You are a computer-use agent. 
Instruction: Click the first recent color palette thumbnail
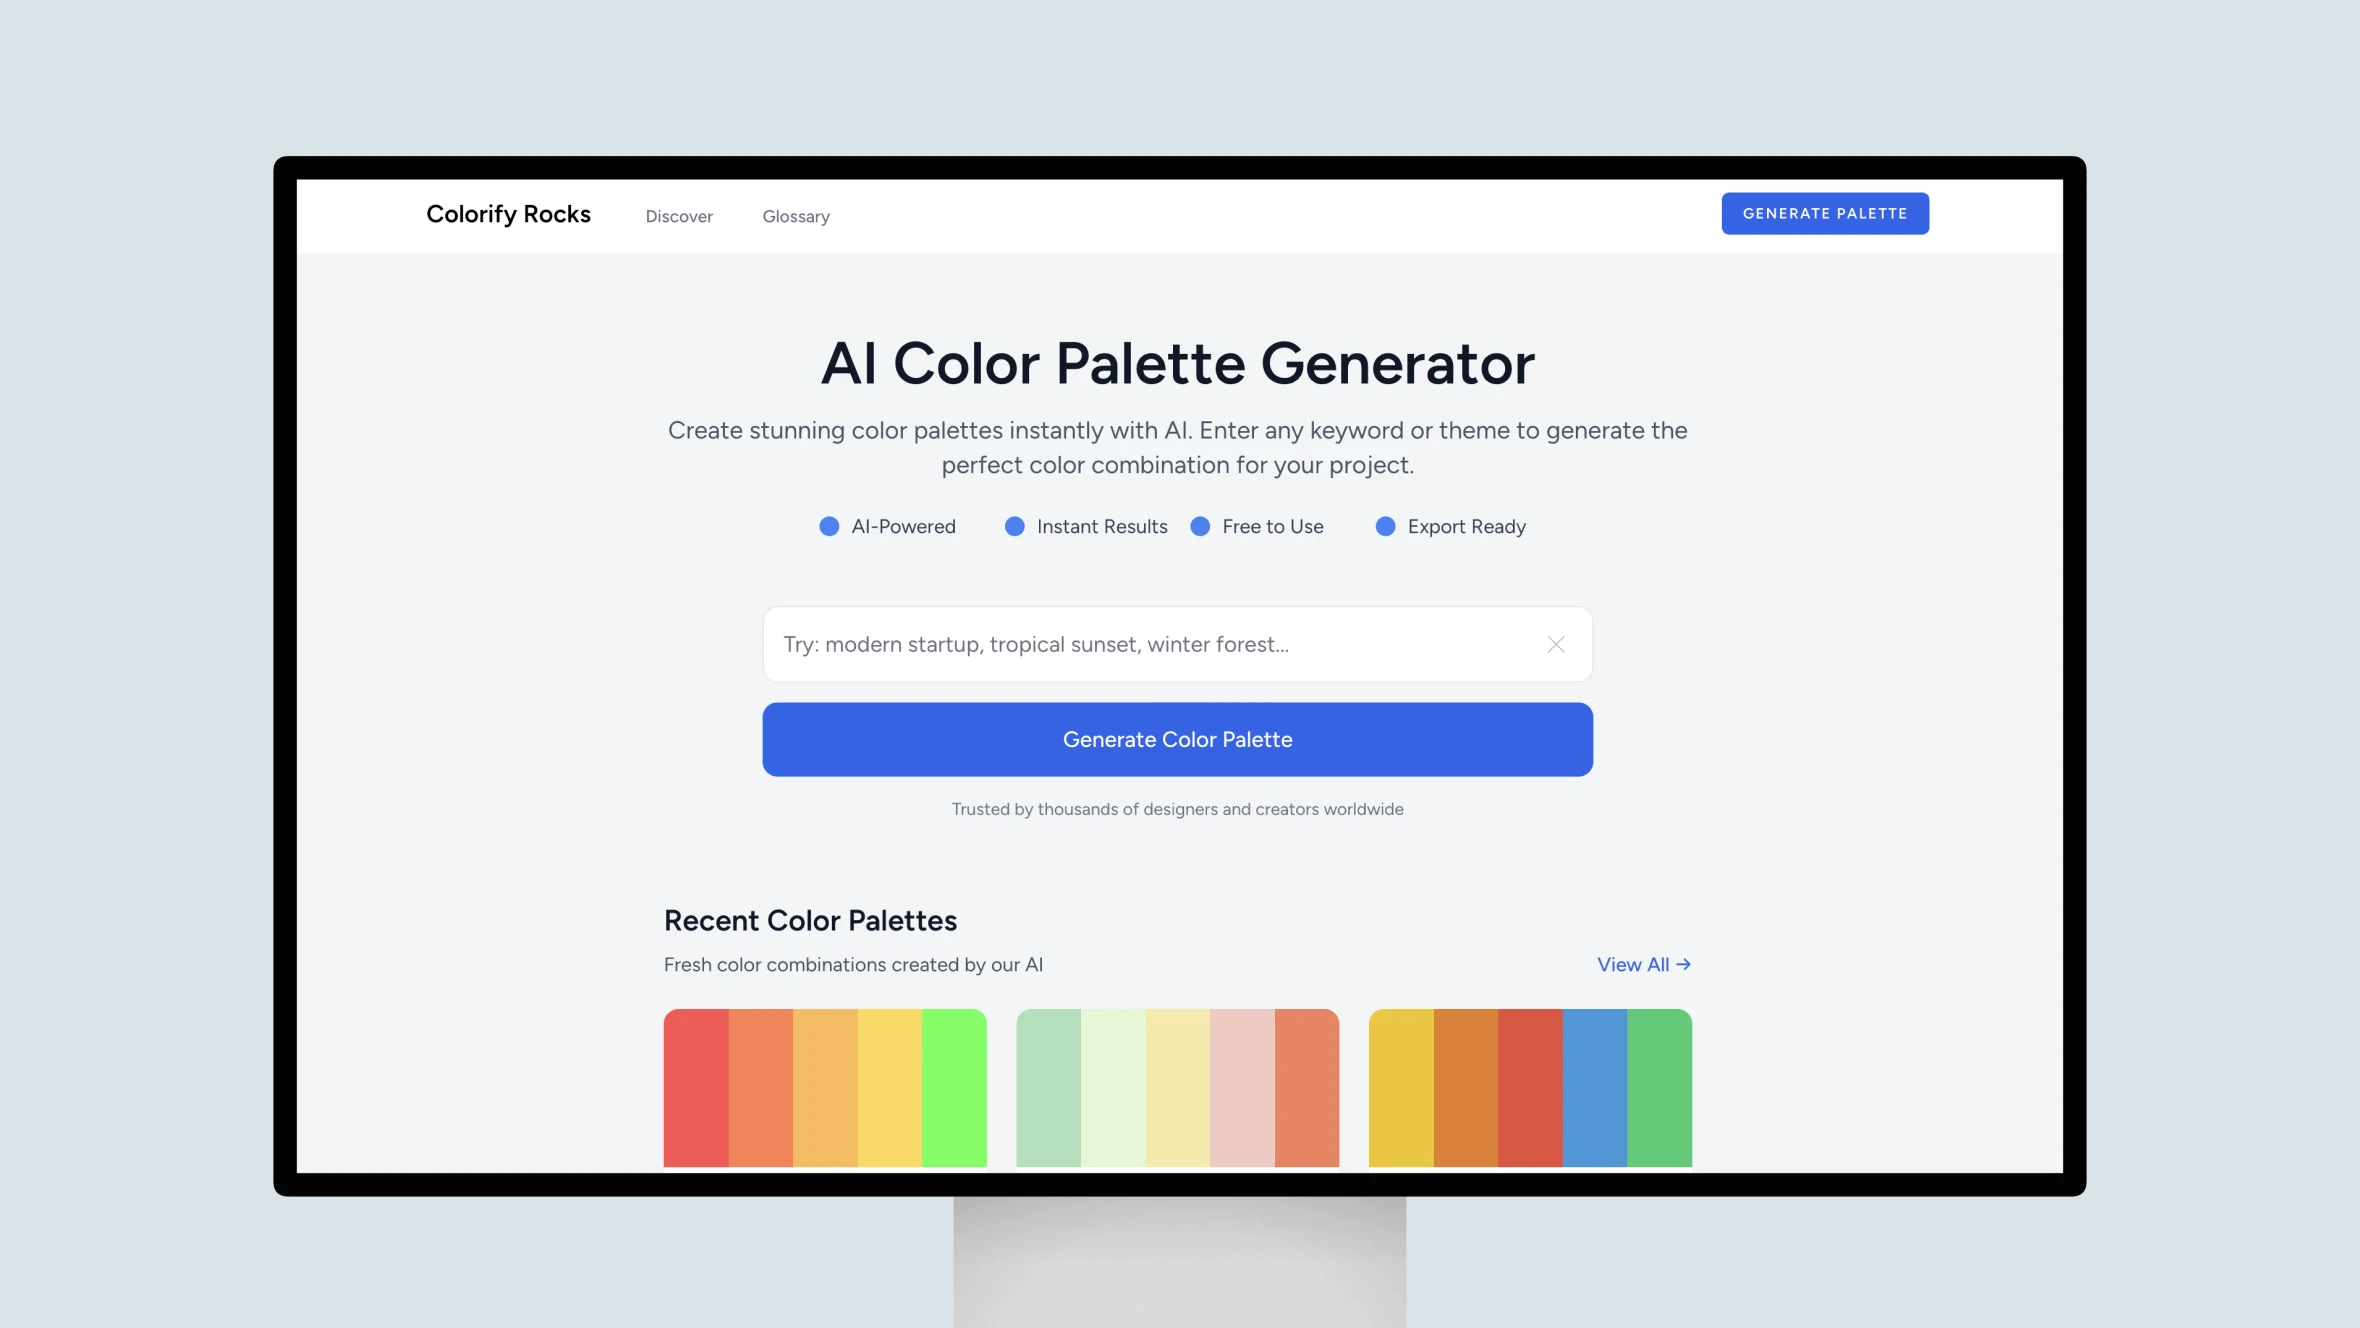coord(825,1086)
